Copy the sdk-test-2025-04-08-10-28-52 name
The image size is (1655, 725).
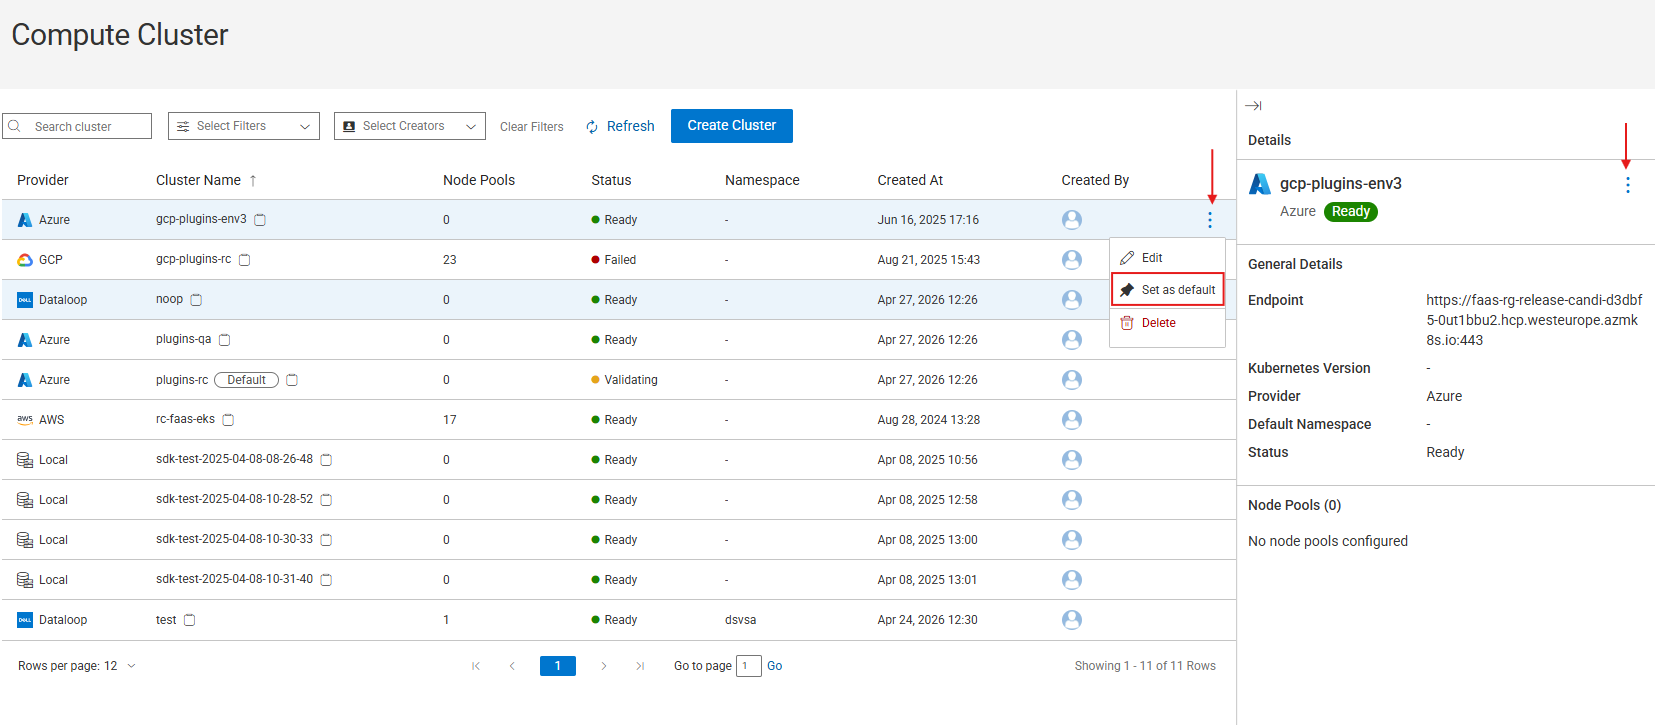(326, 500)
